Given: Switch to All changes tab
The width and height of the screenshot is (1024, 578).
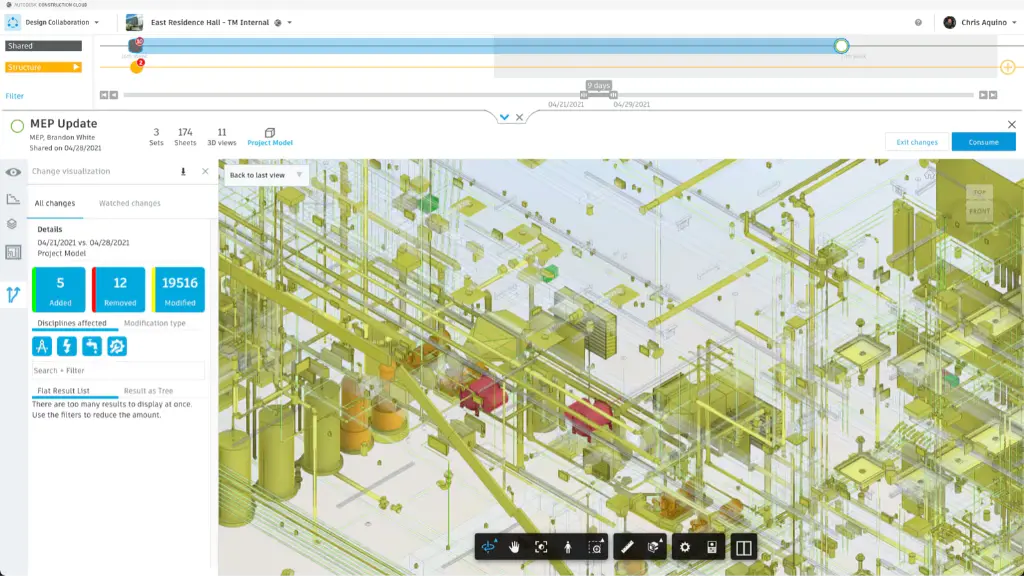Looking at the screenshot, I should pyautogui.click(x=55, y=203).
